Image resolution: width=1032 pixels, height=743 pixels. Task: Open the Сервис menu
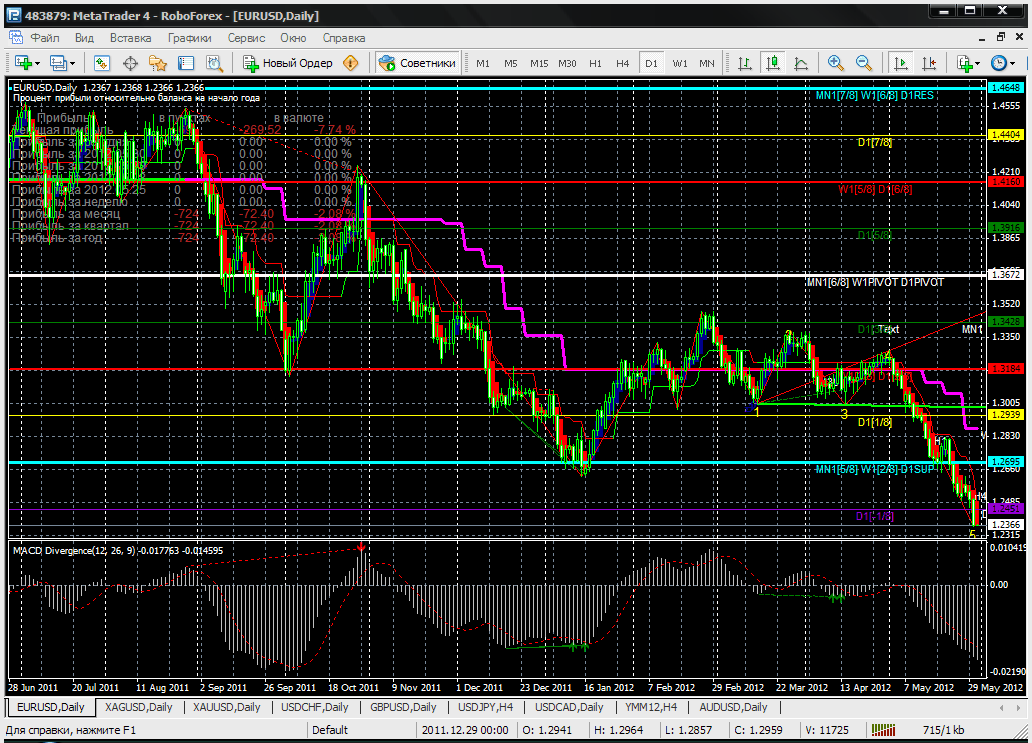246,38
